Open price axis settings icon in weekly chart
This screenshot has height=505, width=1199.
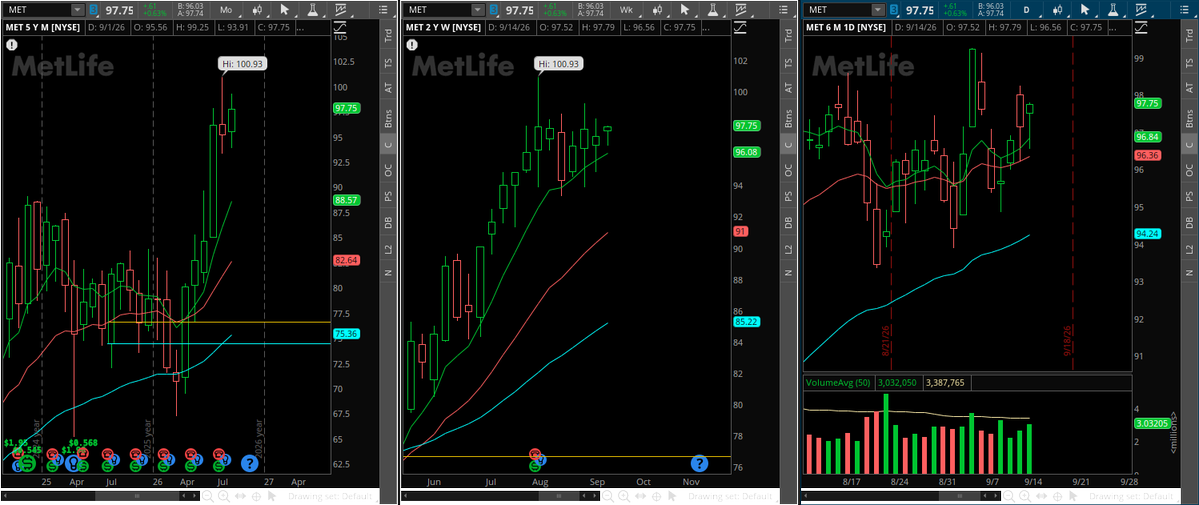click(740, 27)
